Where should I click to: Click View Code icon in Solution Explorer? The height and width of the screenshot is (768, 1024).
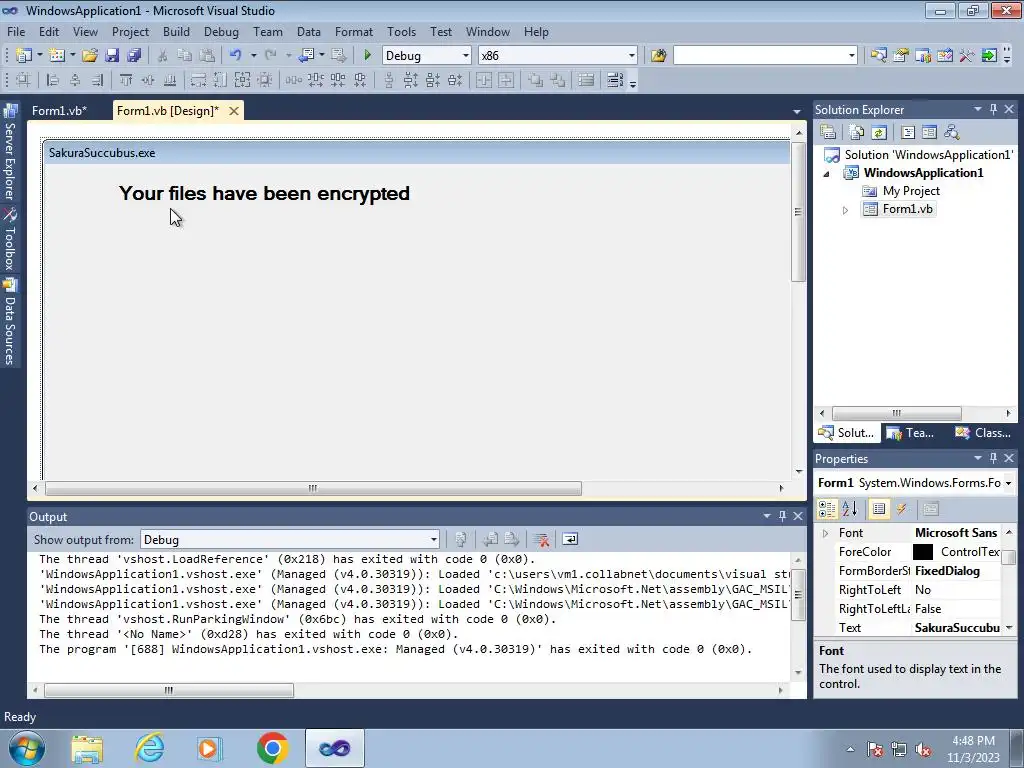(908, 133)
